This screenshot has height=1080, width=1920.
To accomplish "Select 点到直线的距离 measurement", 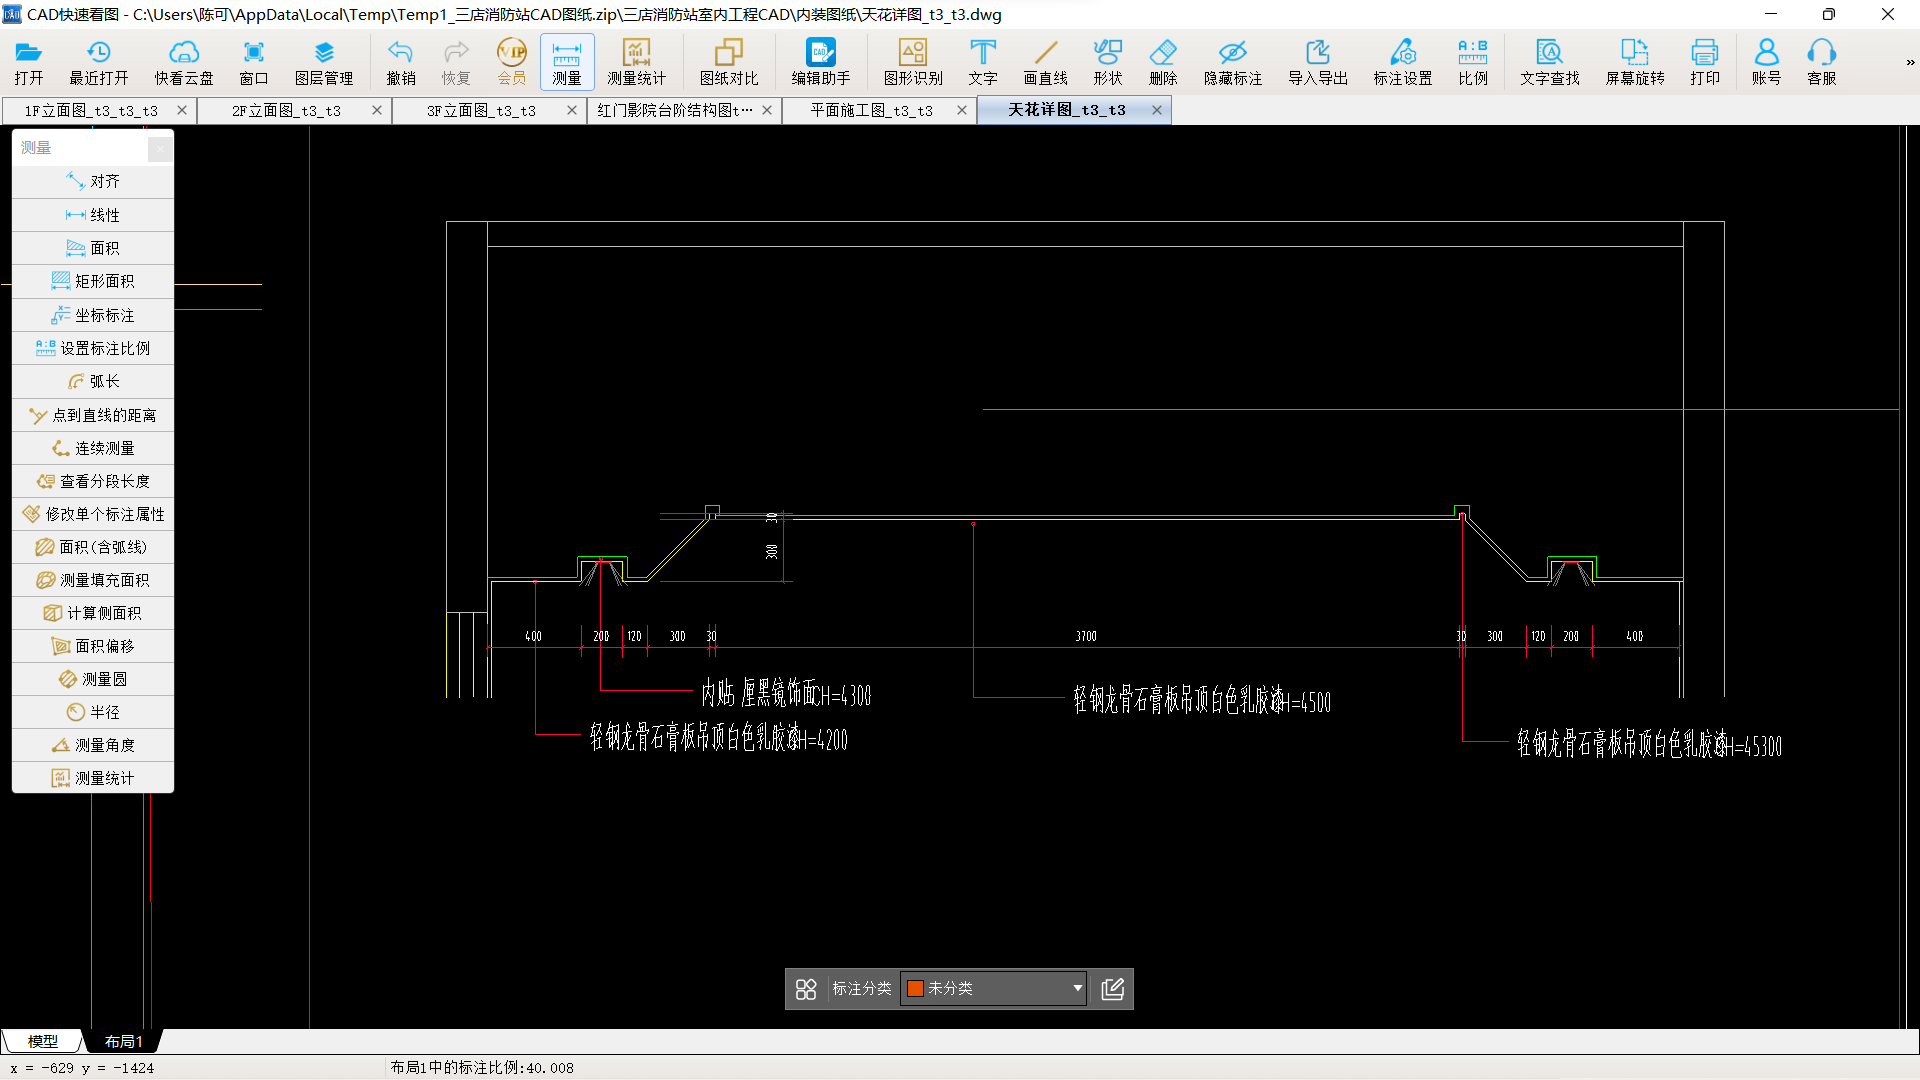I will point(93,415).
